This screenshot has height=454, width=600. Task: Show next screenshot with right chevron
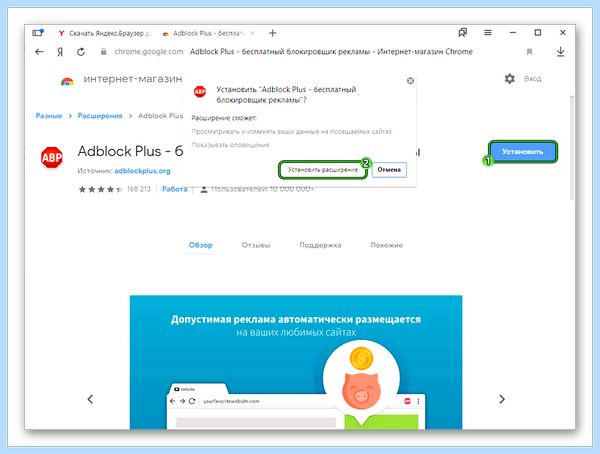pyautogui.click(x=502, y=399)
